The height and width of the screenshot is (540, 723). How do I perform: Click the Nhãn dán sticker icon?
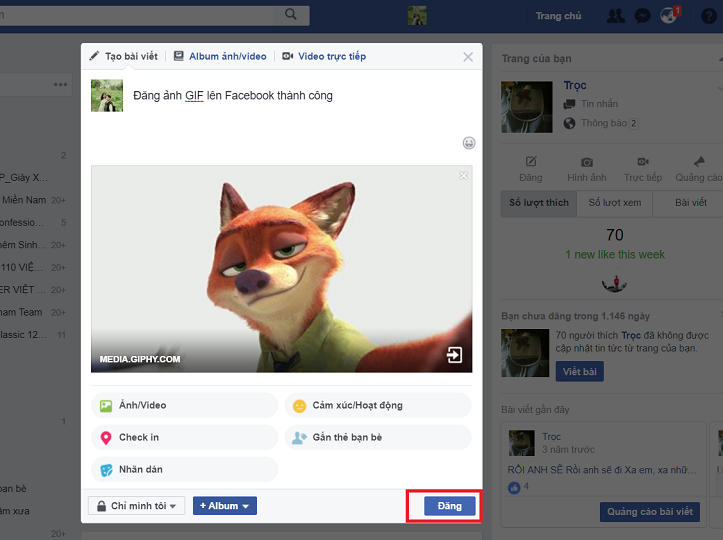point(106,470)
